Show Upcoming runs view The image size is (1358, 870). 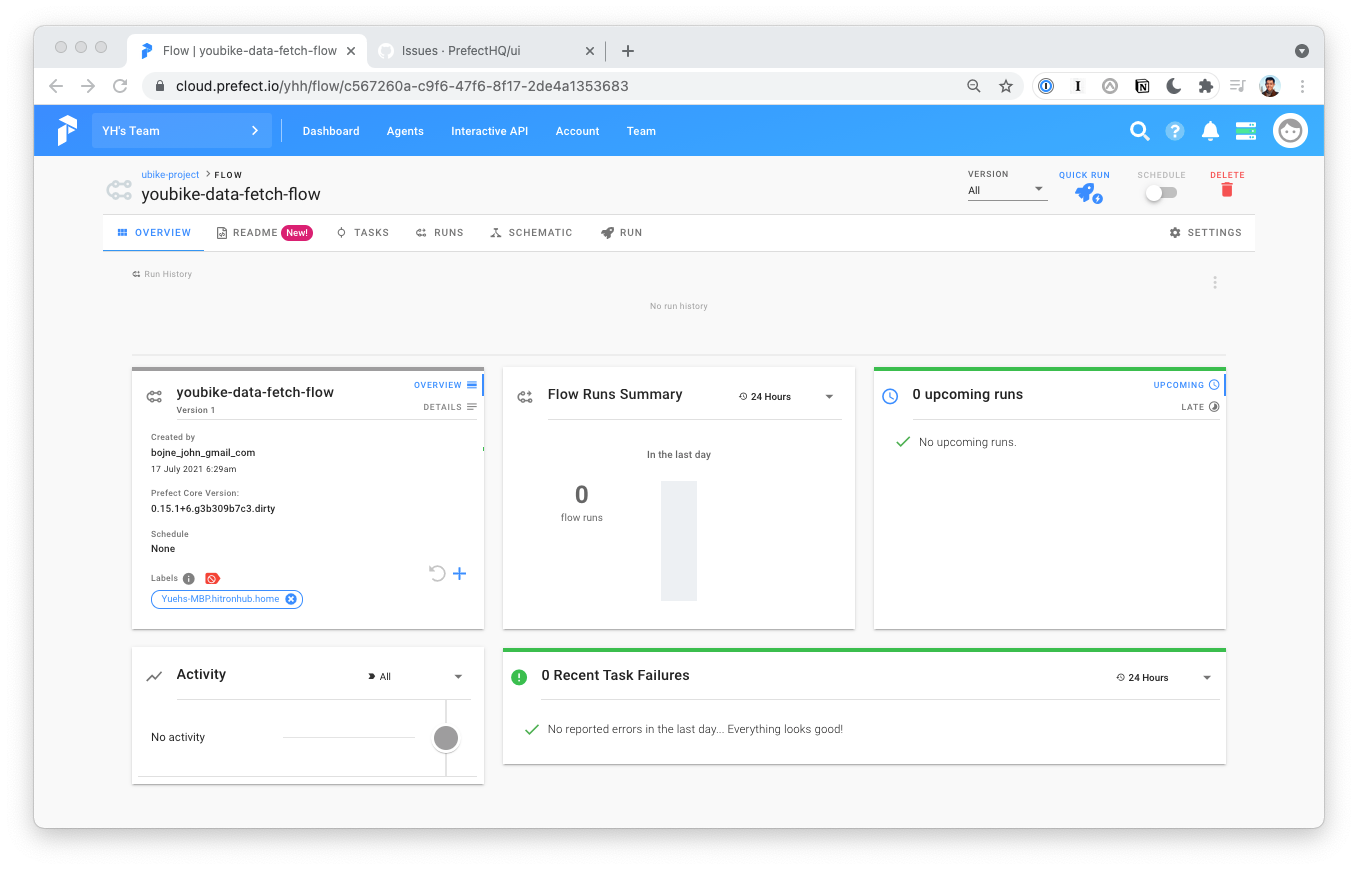tap(1187, 385)
